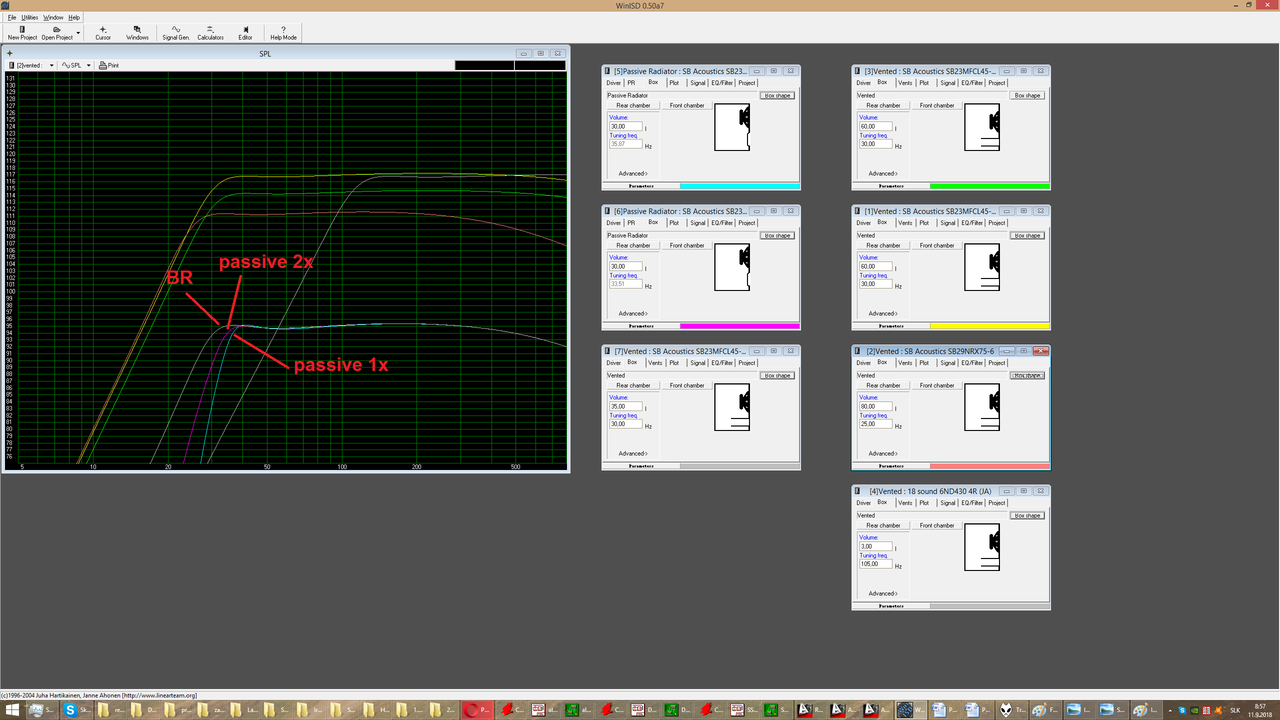Open the Utilities menu
The width and height of the screenshot is (1280, 720).
30,17
